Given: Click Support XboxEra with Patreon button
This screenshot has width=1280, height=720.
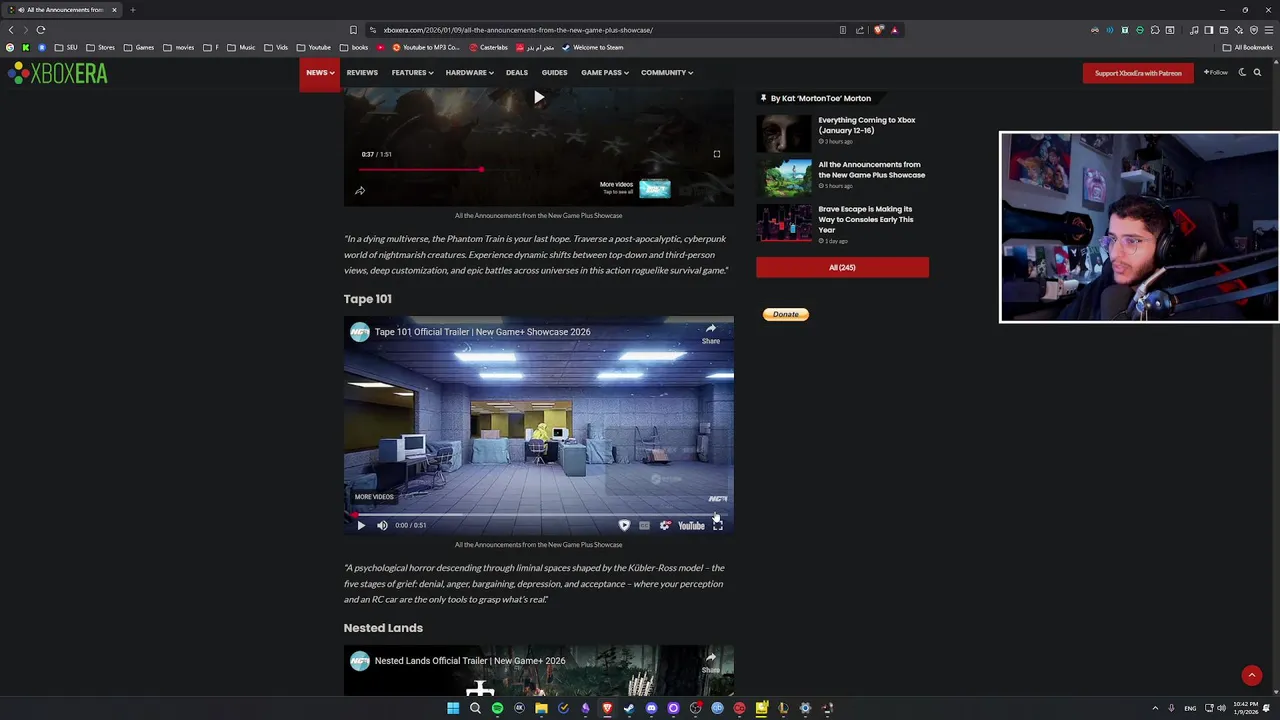Looking at the screenshot, I should pyautogui.click(x=1138, y=73).
